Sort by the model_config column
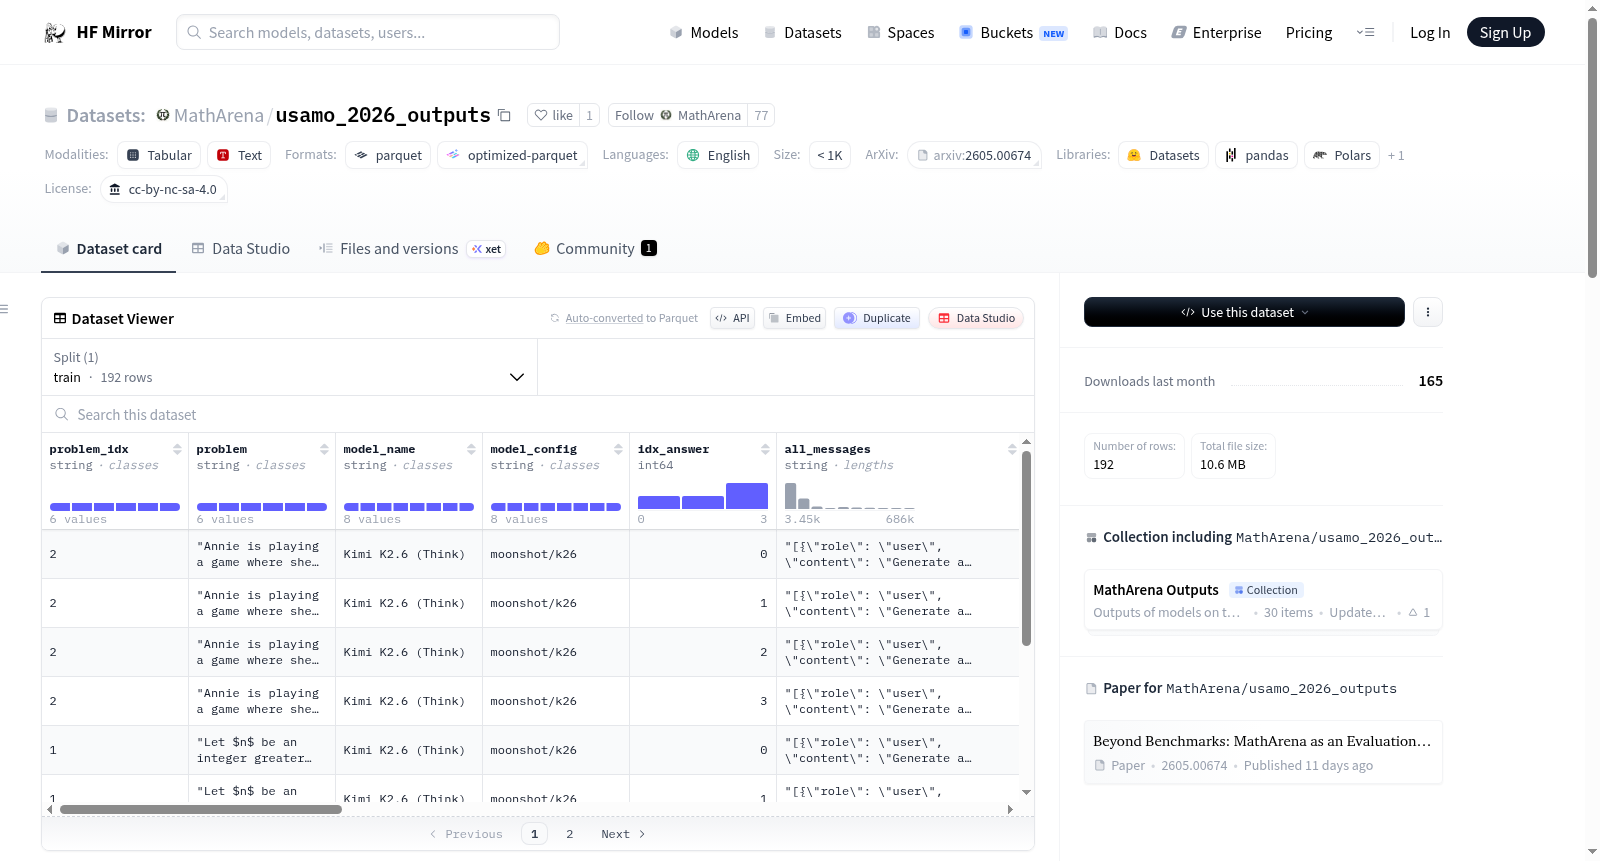The image size is (1600, 861). (x=618, y=449)
